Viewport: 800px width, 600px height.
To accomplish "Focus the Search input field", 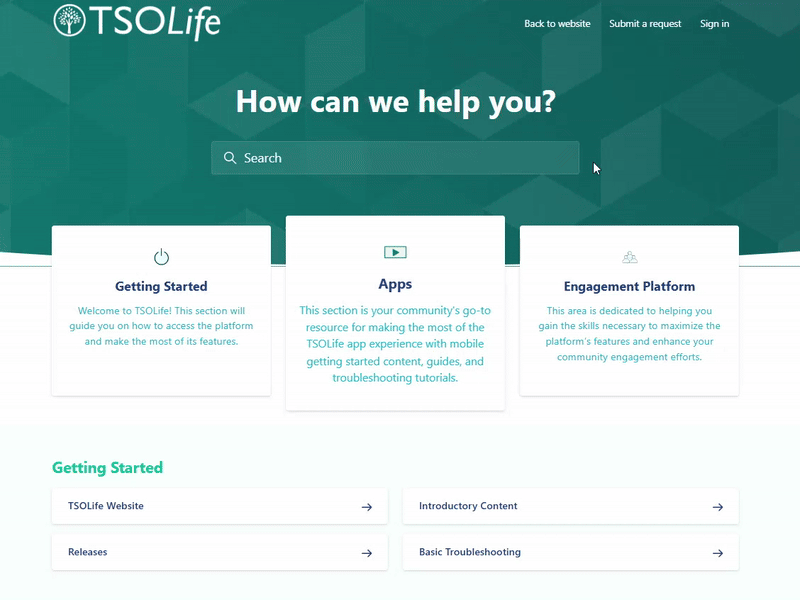I will tap(395, 158).
